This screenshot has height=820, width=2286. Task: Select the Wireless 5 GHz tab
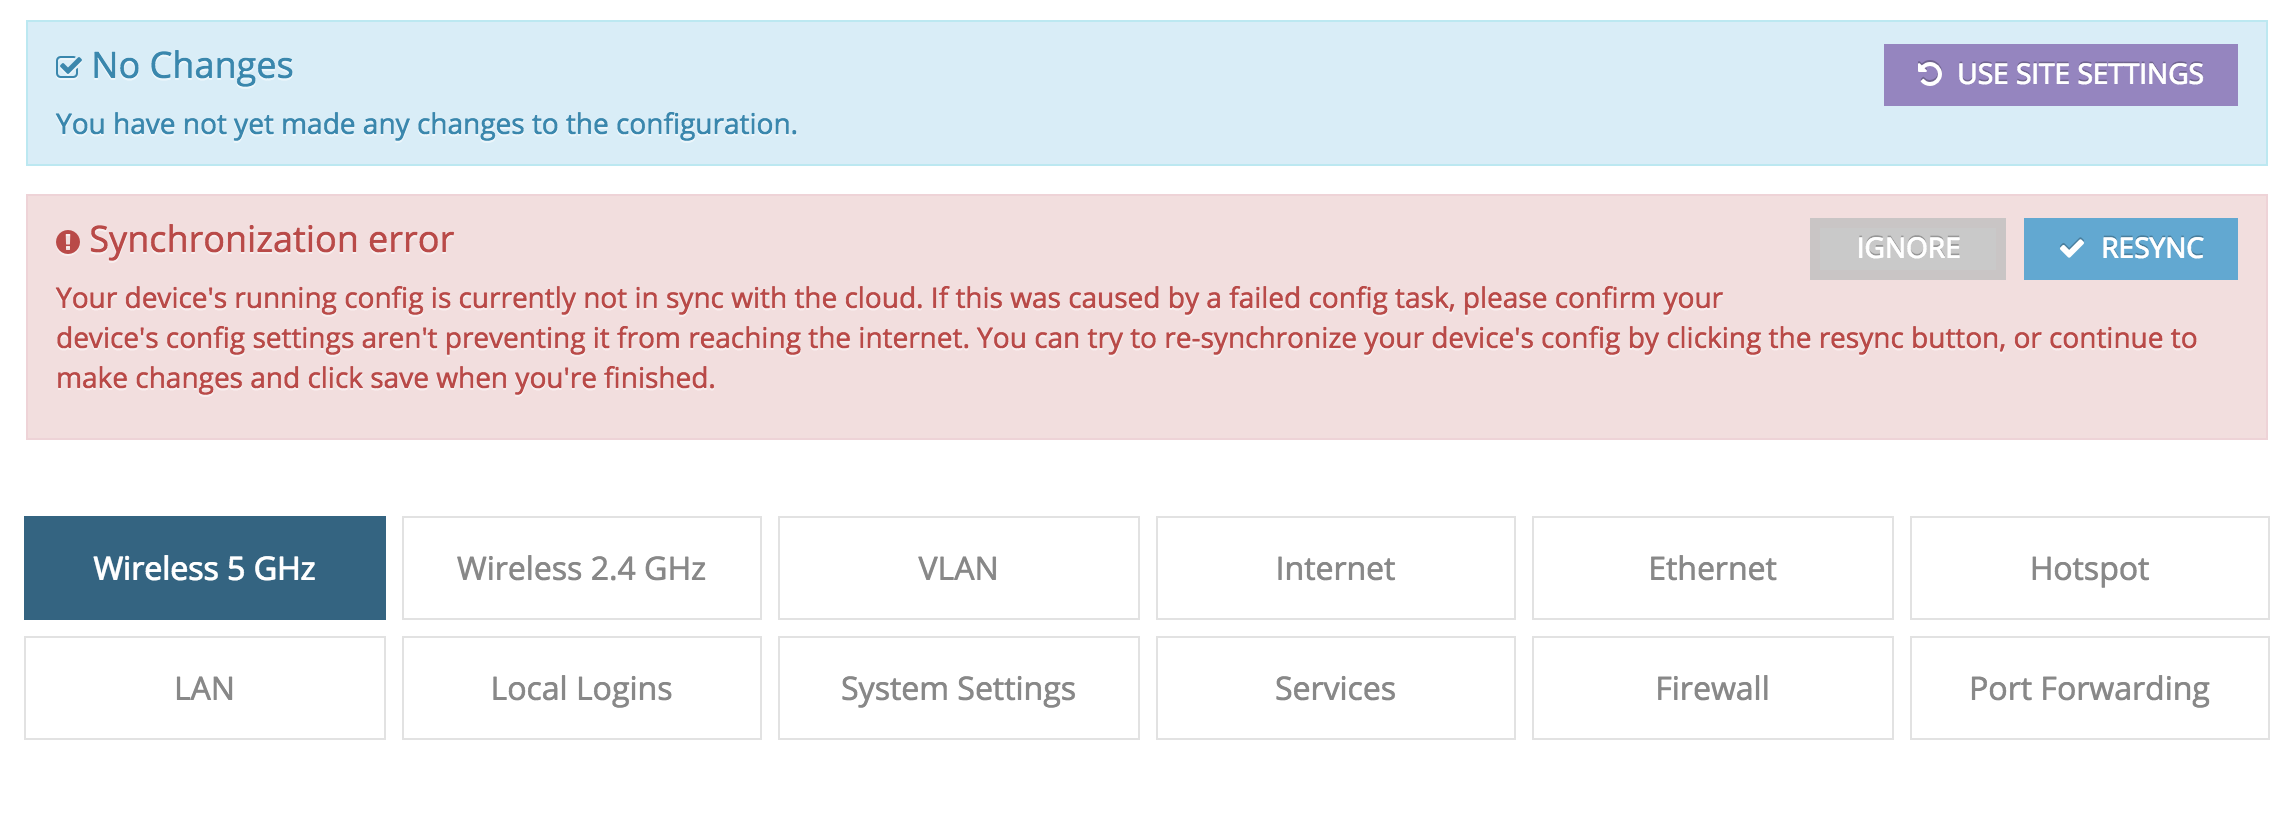point(204,568)
